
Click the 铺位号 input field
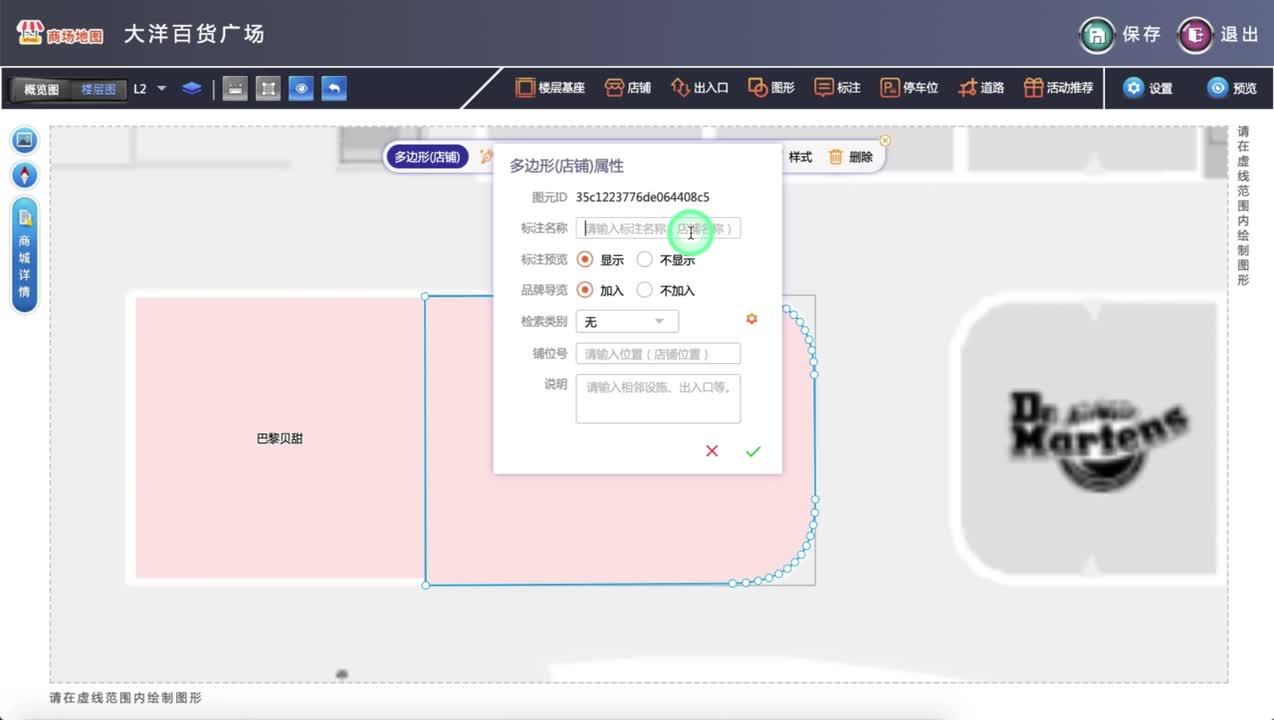[658, 354]
